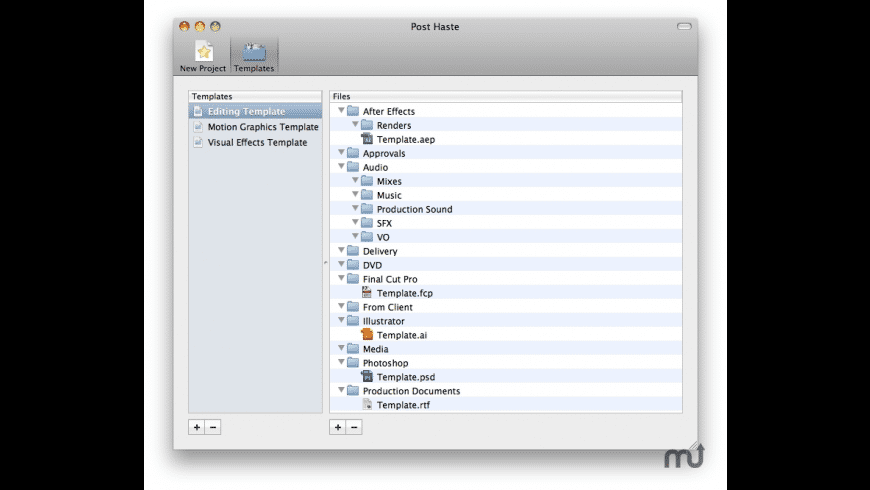This screenshot has height=490, width=870.
Task: Remove a file with Files minus button
Action: point(354,427)
